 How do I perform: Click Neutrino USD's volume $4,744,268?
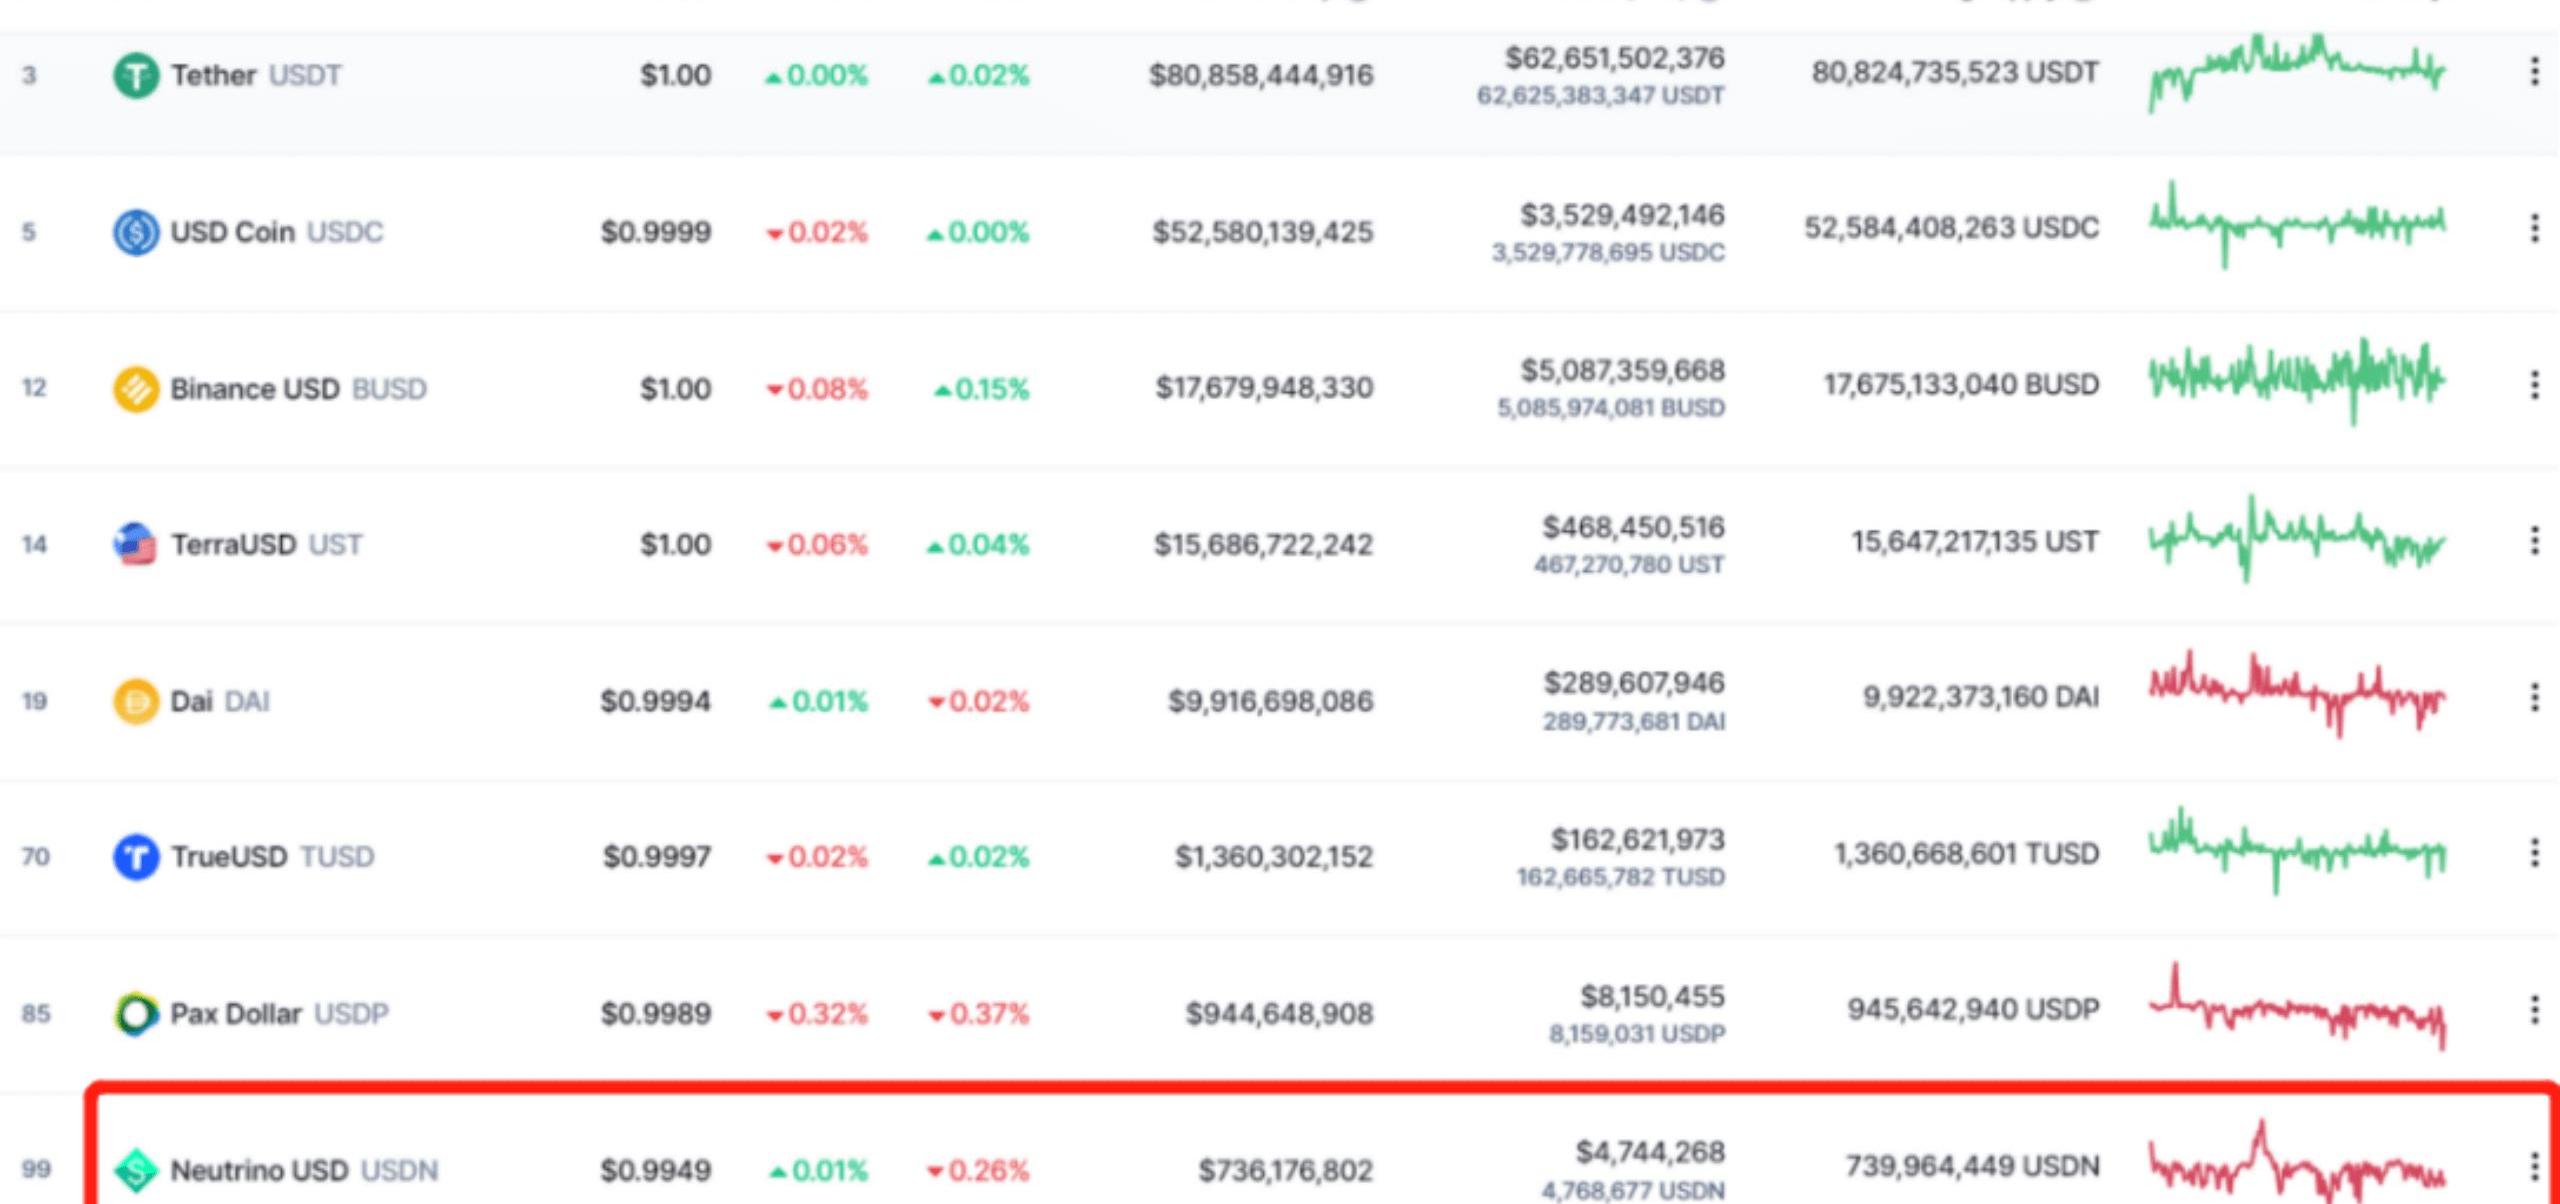[1651, 1152]
